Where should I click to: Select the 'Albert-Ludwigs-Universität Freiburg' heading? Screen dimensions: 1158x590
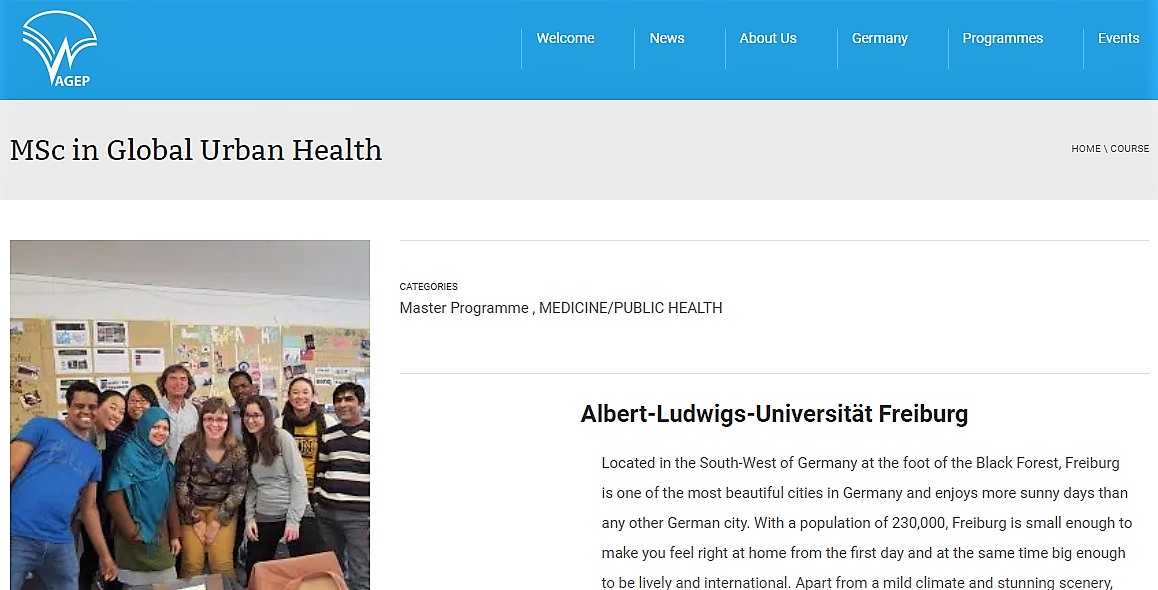click(774, 414)
